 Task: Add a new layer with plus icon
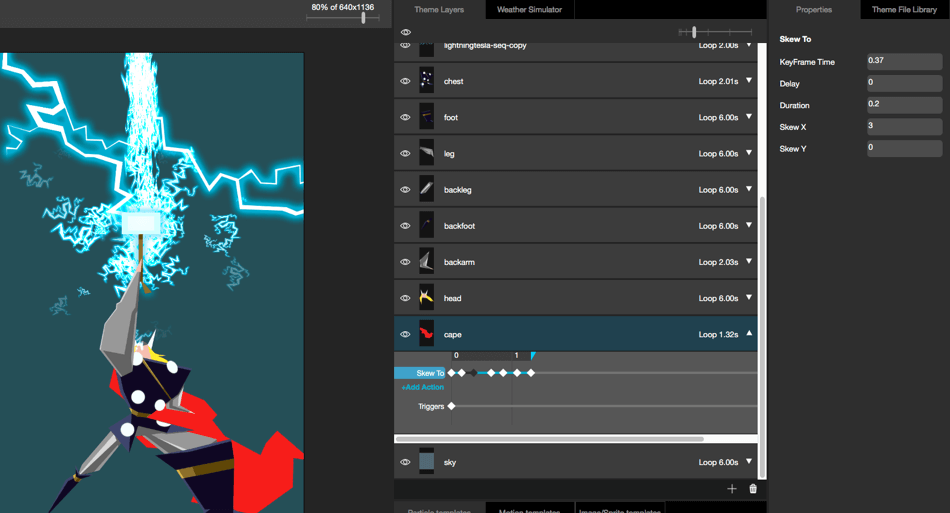pos(732,489)
